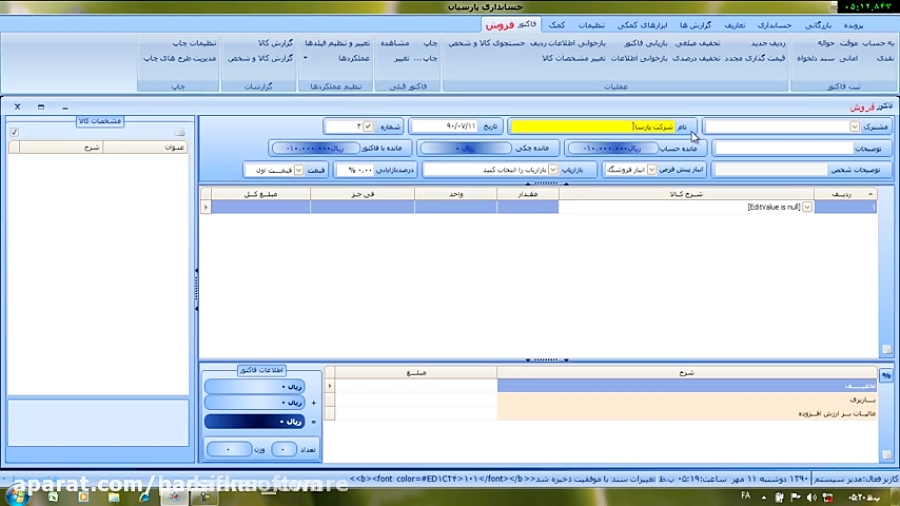Click the Windows Start orb
This screenshot has height=506, width=900.
pyautogui.click(x=19, y=494)
